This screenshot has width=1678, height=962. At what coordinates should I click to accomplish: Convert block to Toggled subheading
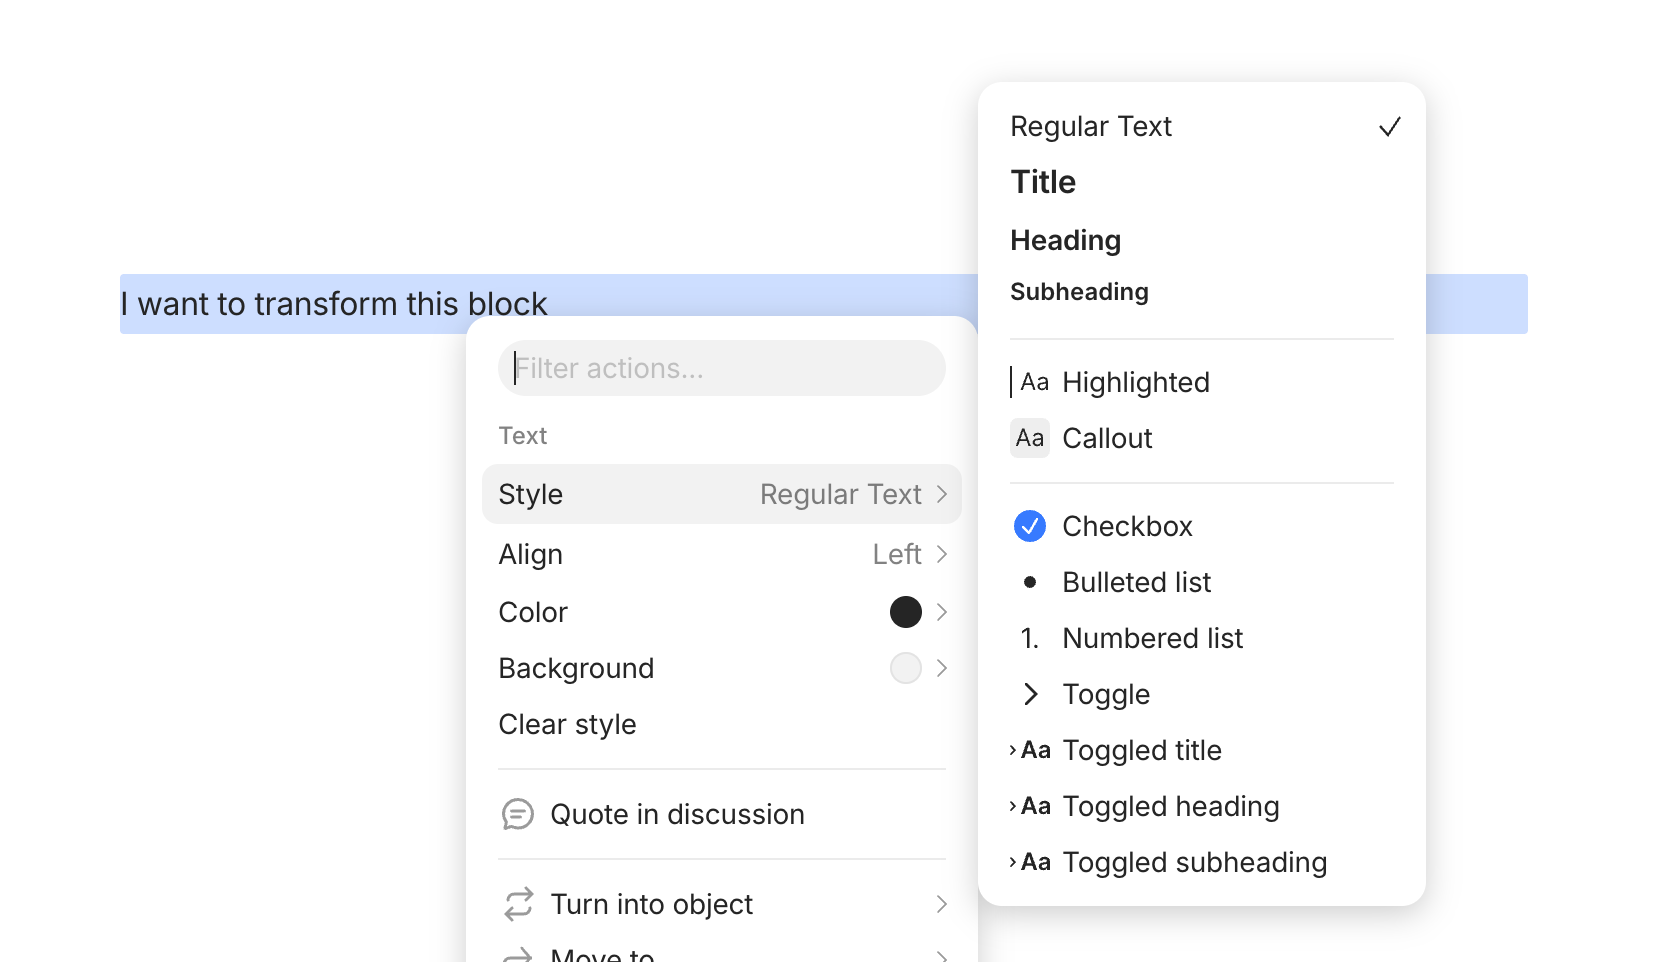click(x=1202, y=862)
